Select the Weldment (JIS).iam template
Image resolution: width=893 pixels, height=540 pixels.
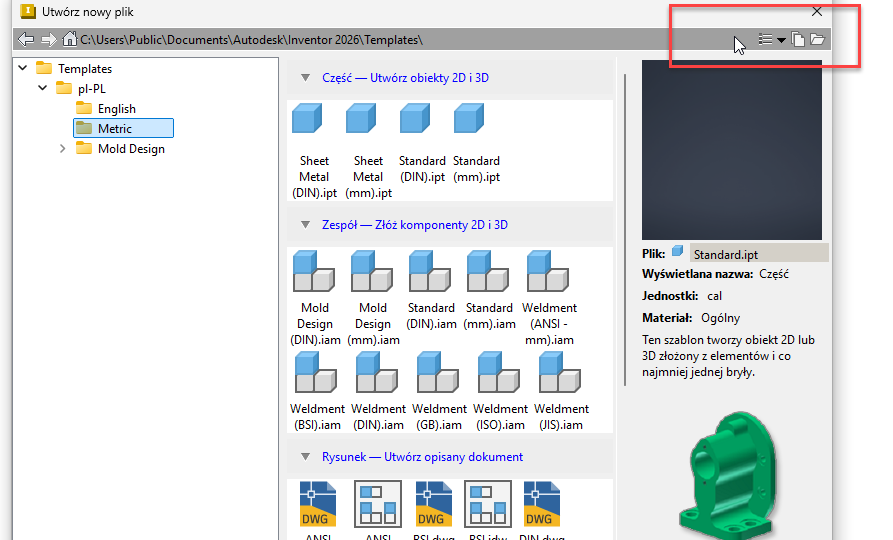pyautogui.click(x=561, y=392)
